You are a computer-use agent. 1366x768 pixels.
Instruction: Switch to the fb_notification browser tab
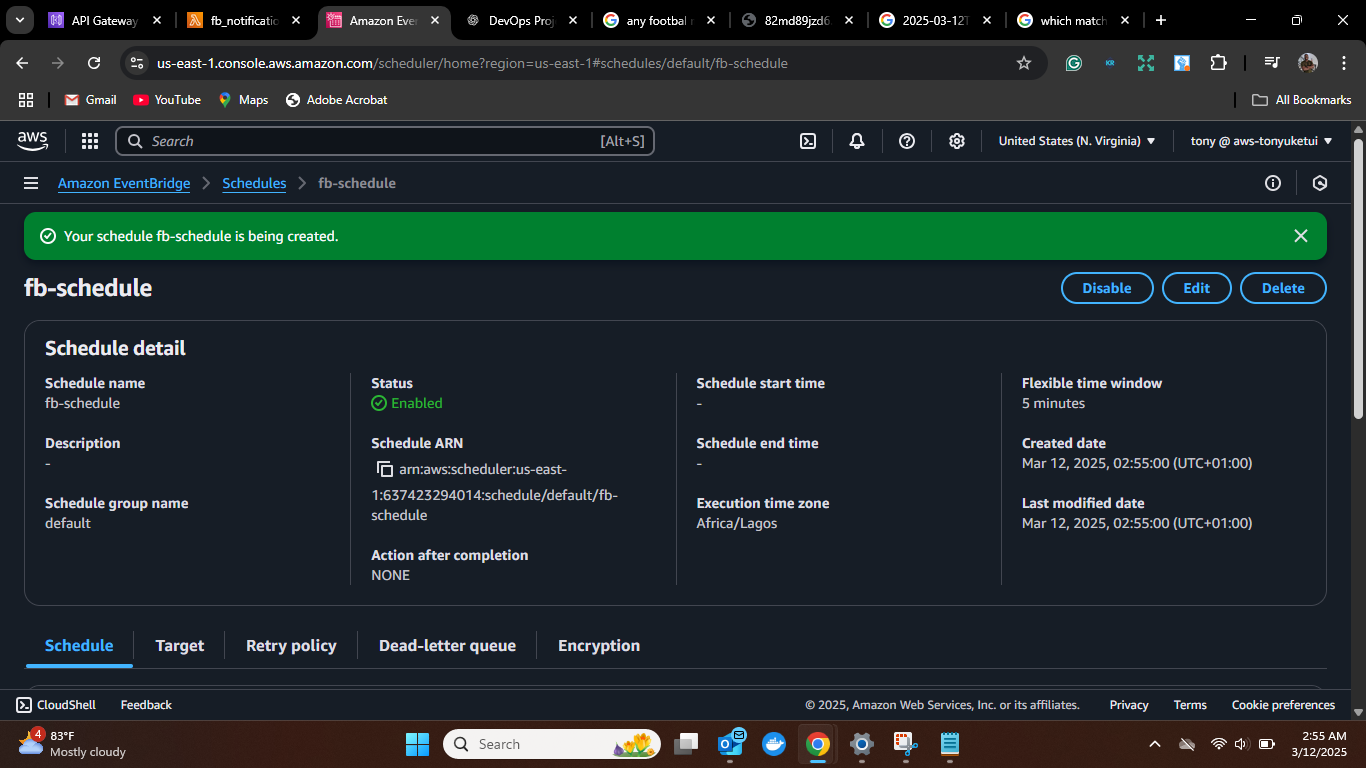pyautogui.click(x=243, y=20)
